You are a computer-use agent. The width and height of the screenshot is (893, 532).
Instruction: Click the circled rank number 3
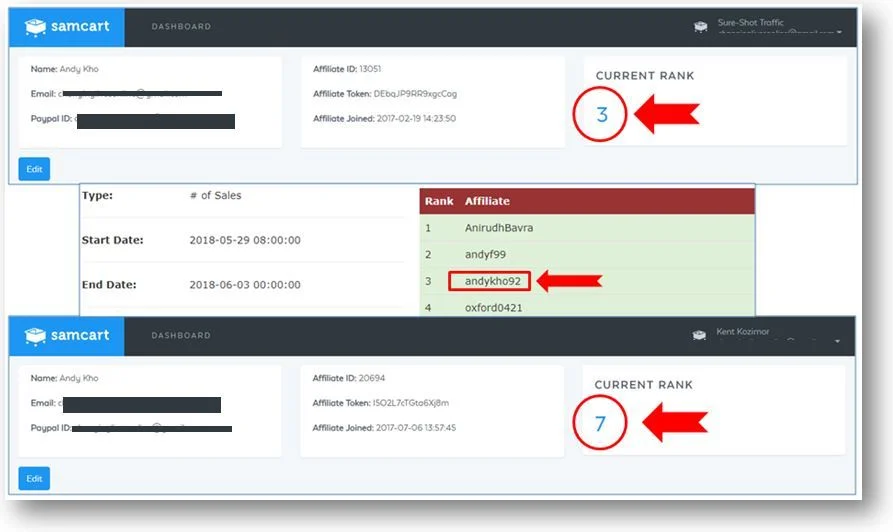tap(601, 115)
